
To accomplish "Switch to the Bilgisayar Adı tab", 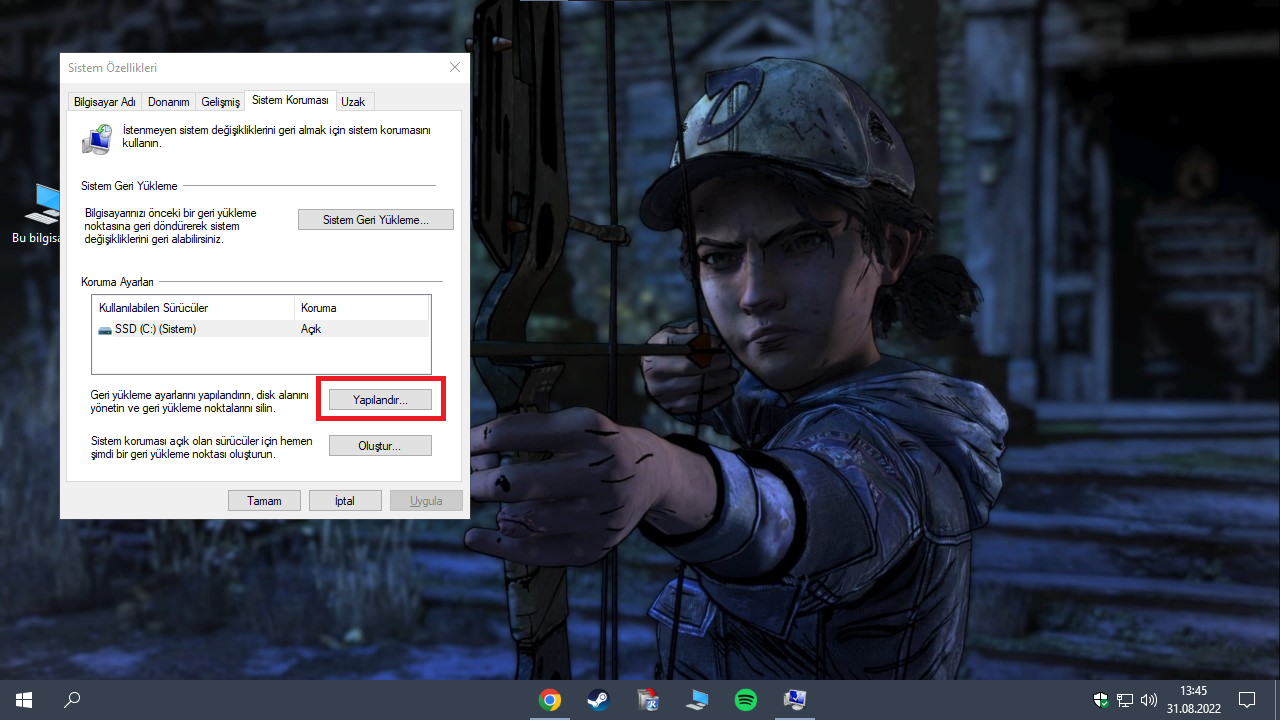I will tap(105, 102).
